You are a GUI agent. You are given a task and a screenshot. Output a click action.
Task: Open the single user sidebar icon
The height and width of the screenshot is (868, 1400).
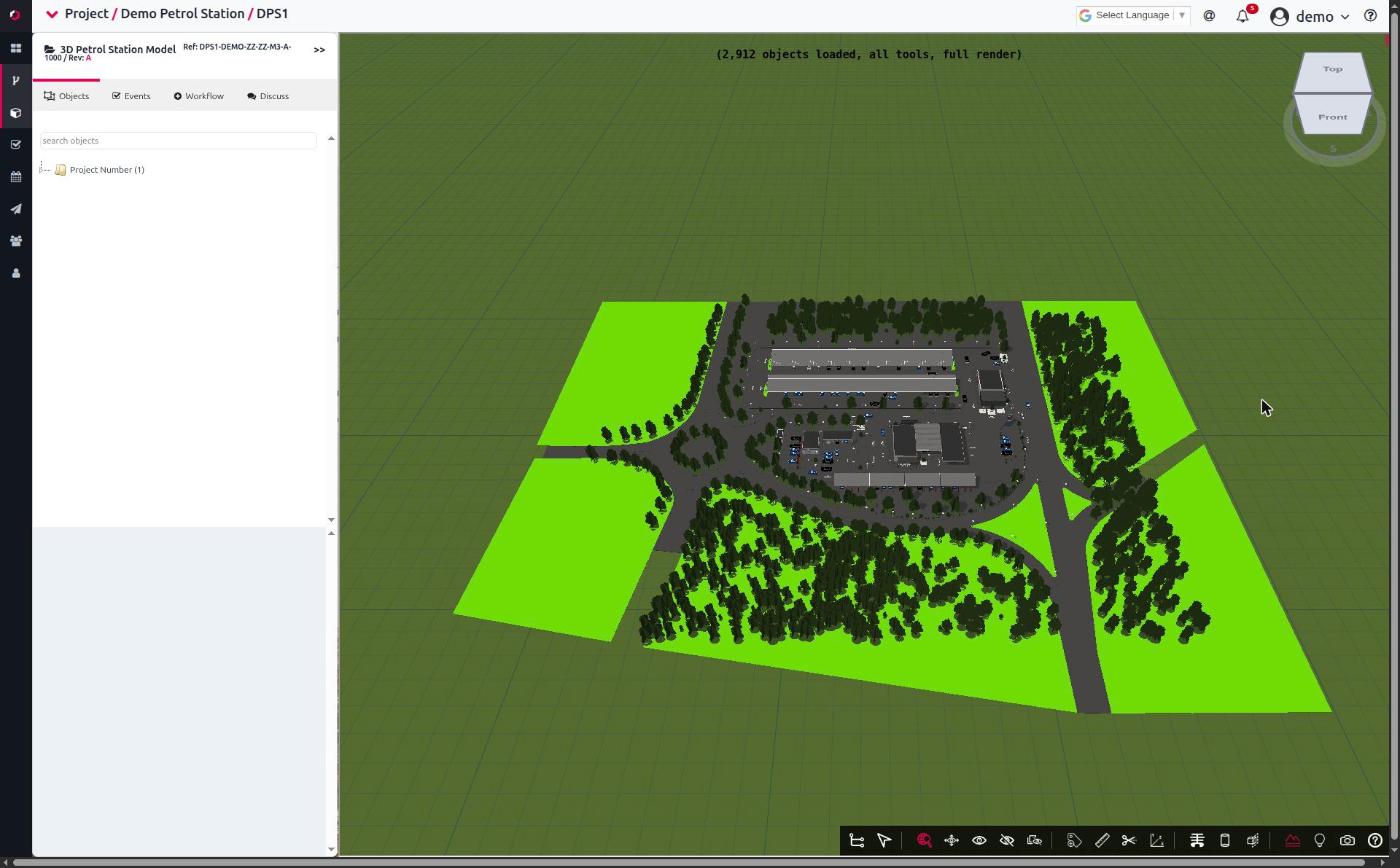(x=16, y=273)
